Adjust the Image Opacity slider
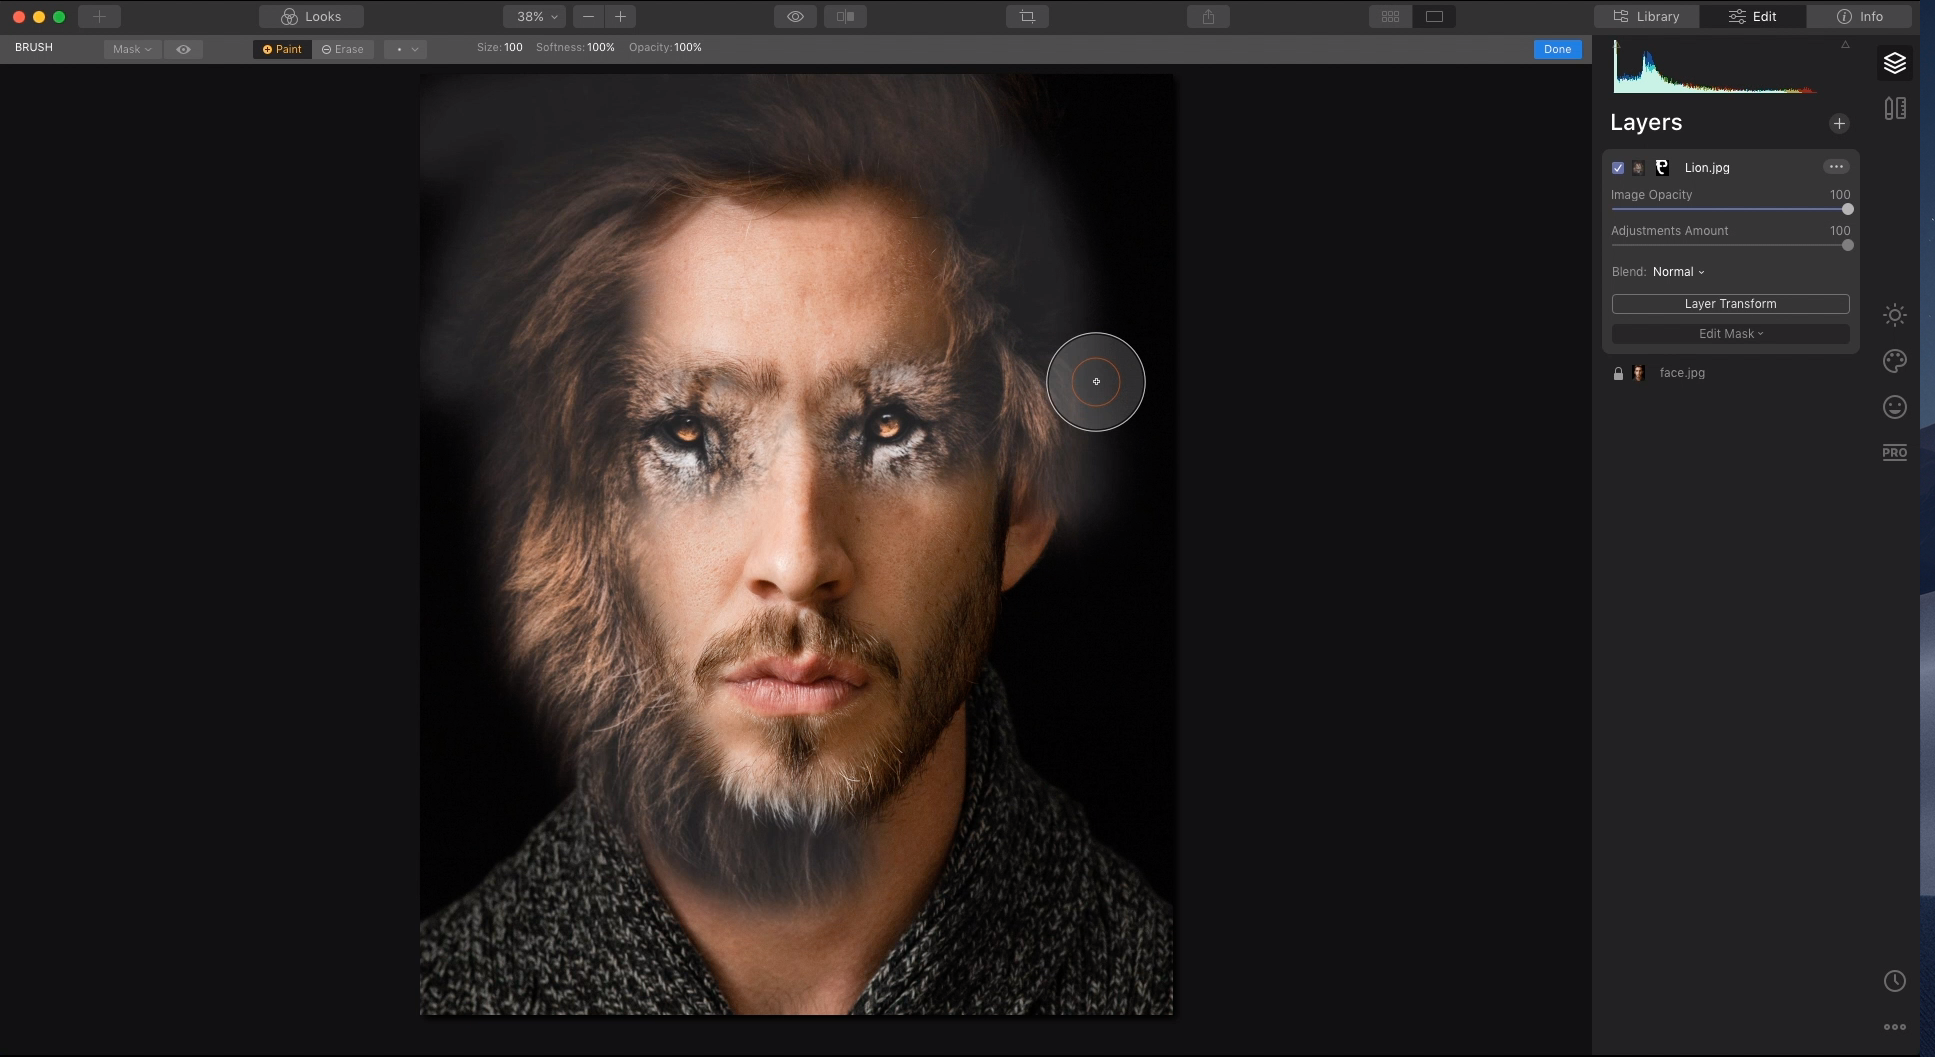Screen dimensions: 1935x1057 coord(1846,209)
